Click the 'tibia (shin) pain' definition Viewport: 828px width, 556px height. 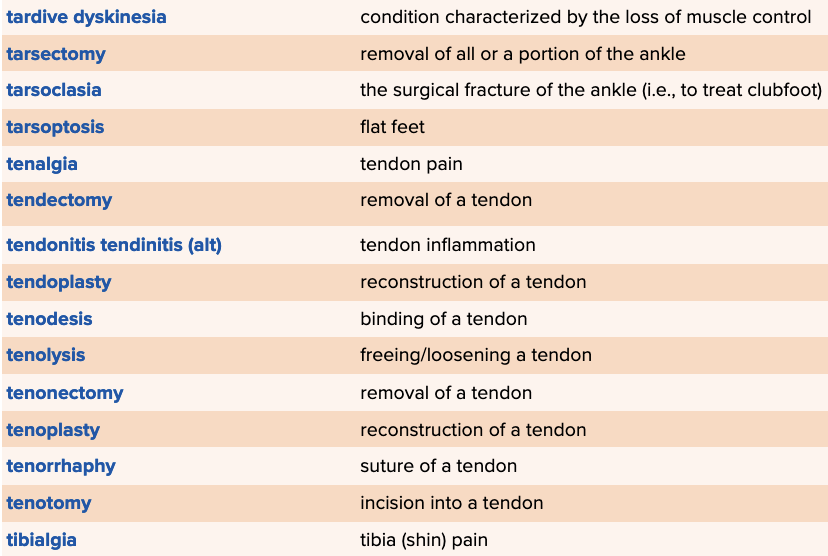[424, 540]
